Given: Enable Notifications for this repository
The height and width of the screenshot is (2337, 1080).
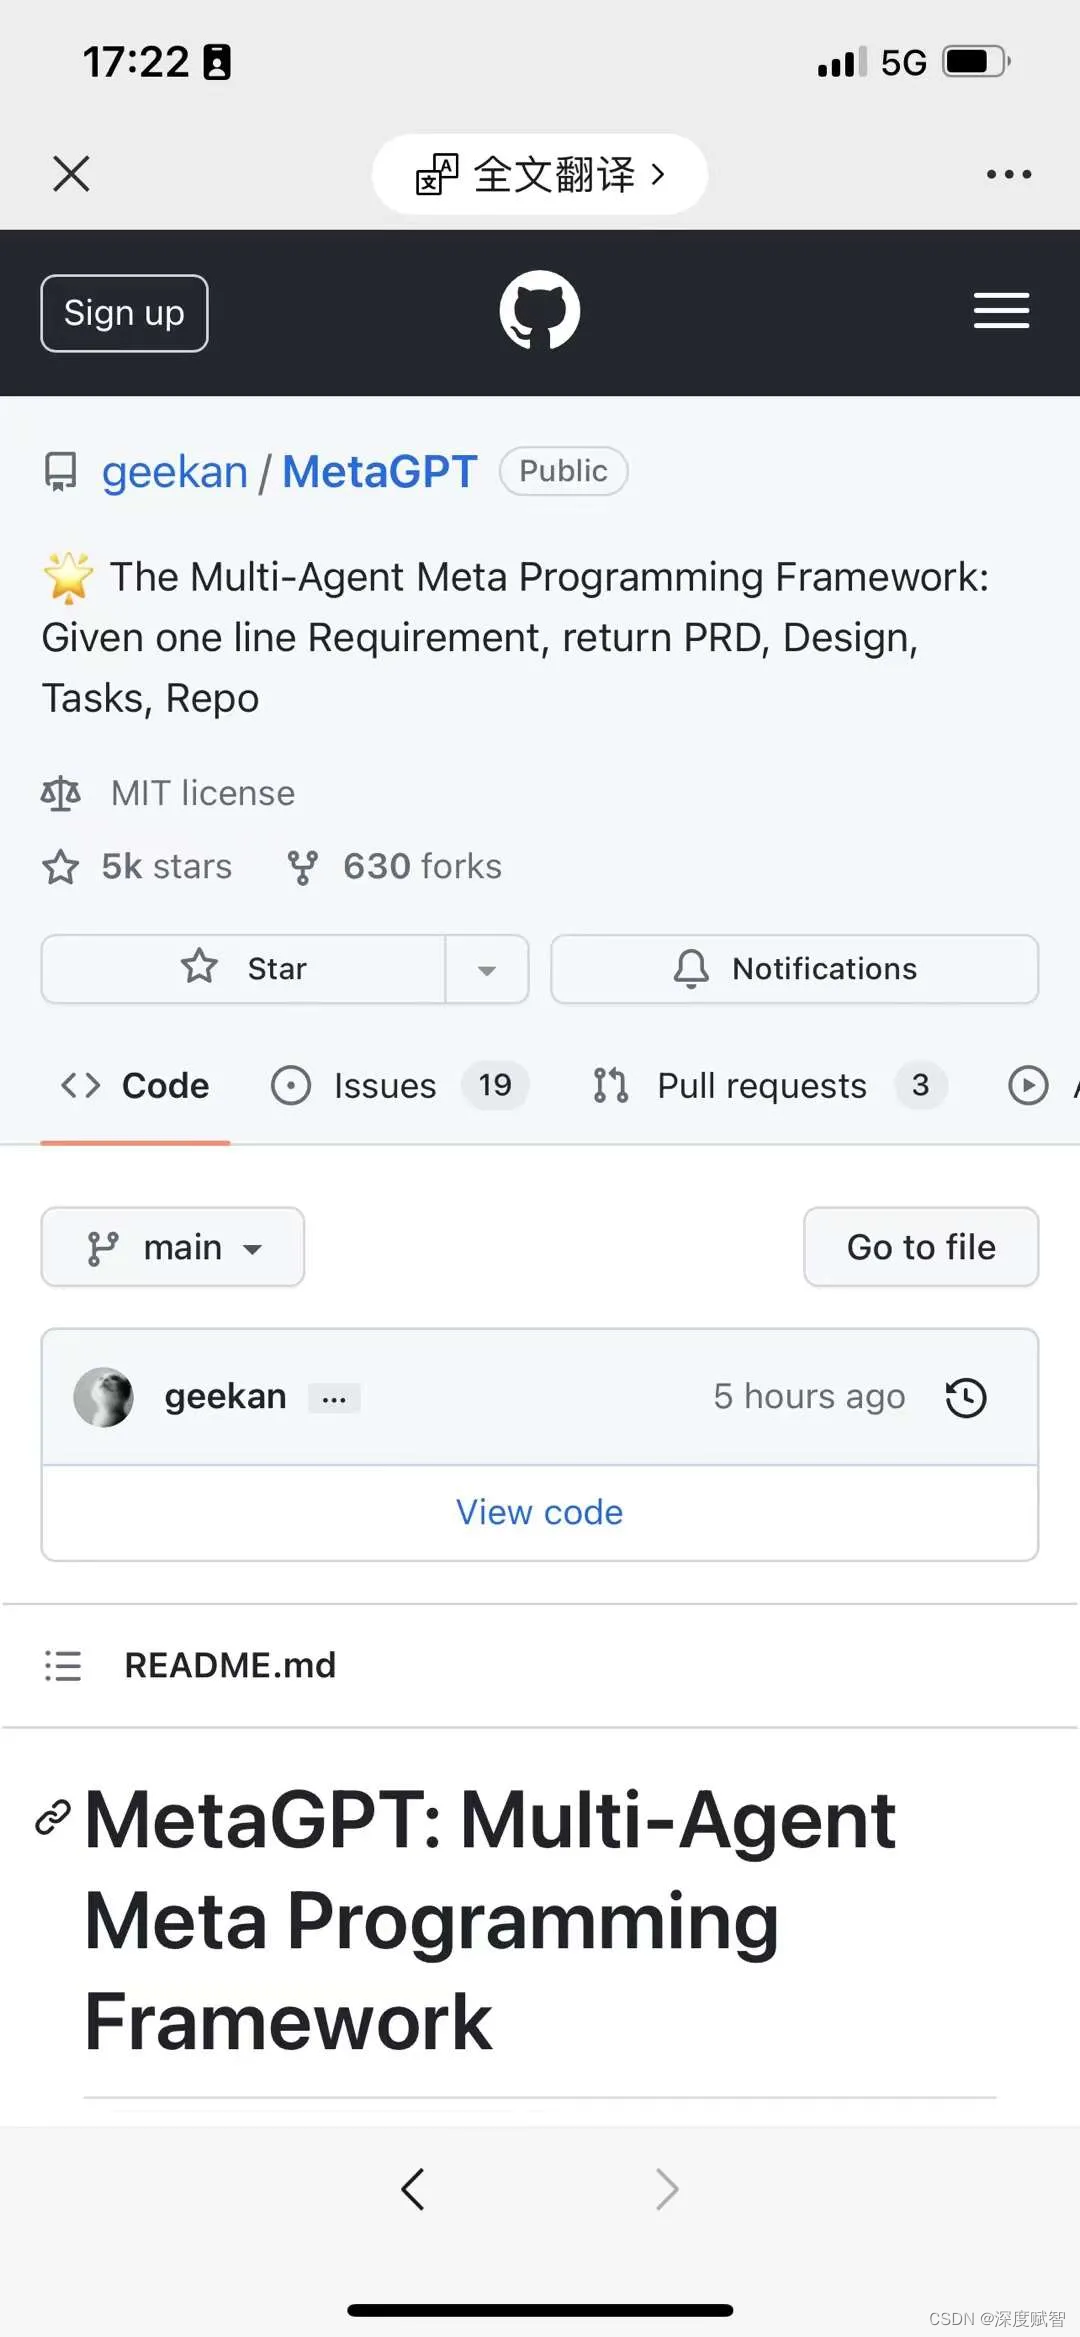Looking at the screenshot, I should pyautogui.click(x=793, y=968).
